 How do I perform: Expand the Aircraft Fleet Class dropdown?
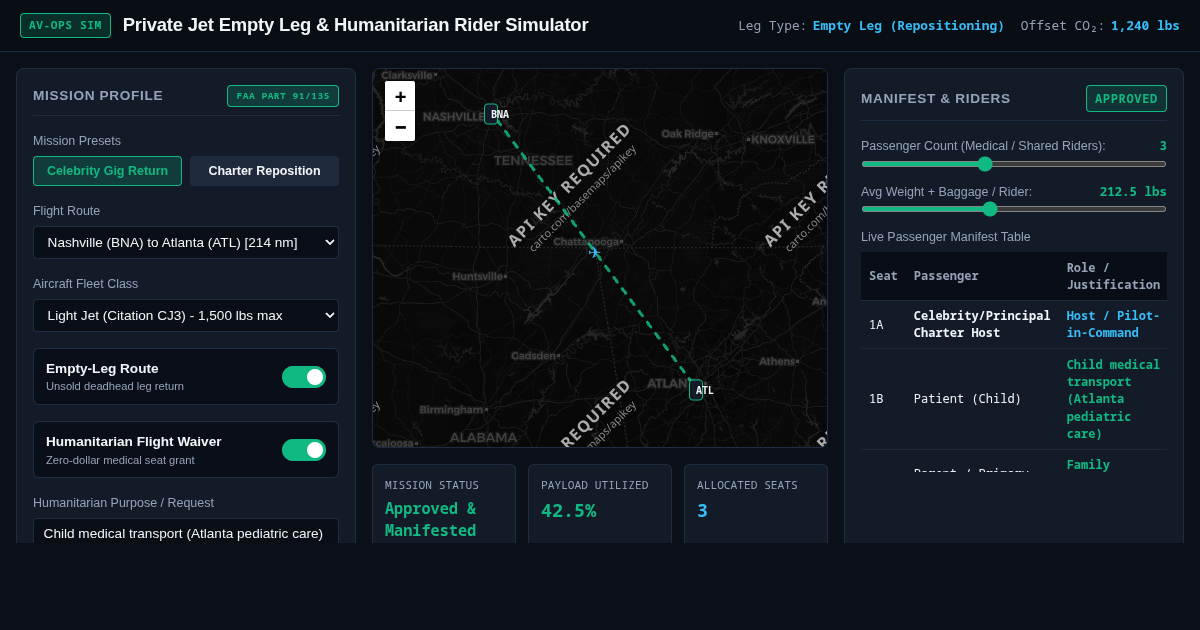186,315
